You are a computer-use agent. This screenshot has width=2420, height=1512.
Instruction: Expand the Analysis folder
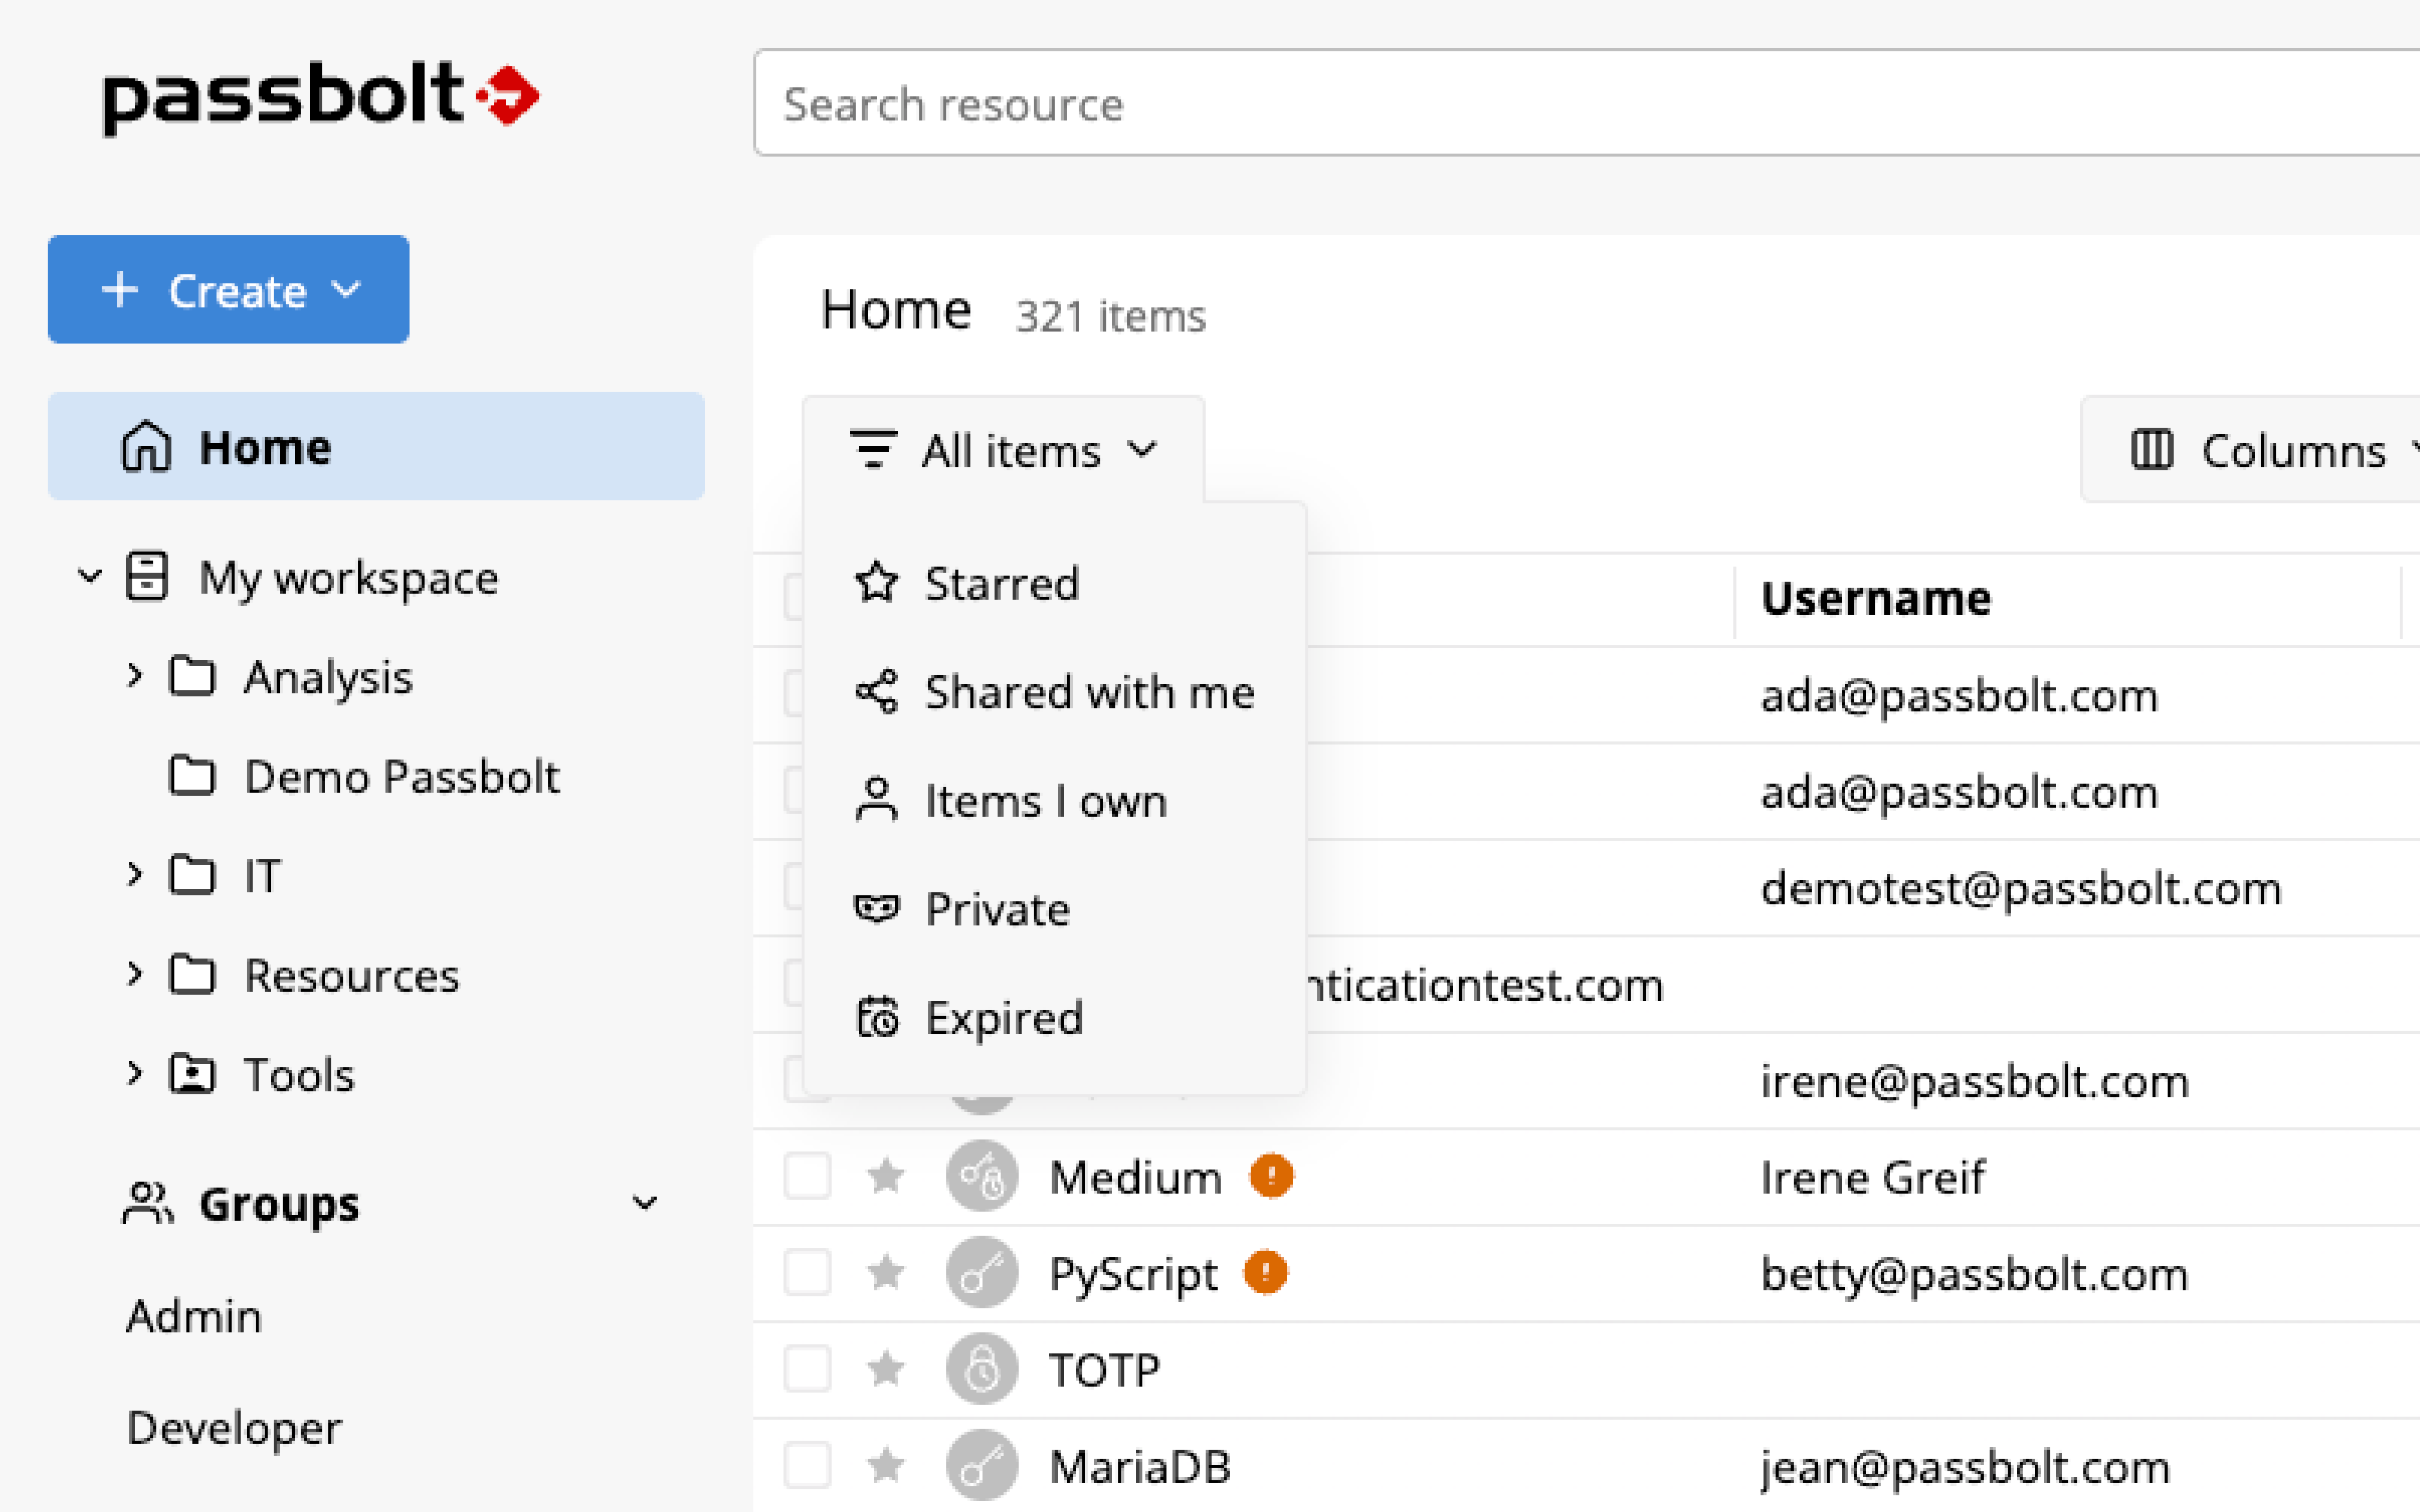pyautogui.click(x=135, y=676)
